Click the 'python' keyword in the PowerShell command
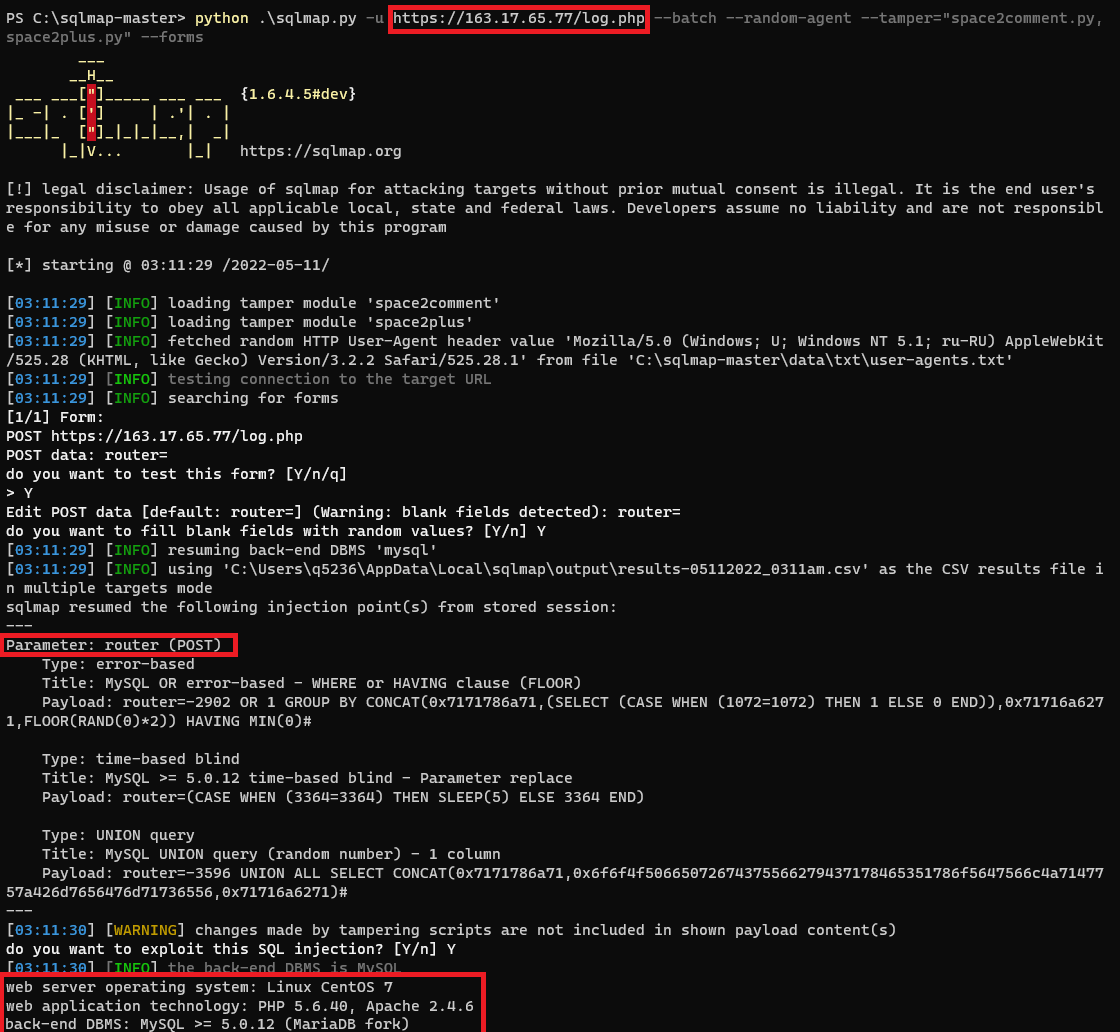1120x1032 pixels. (x=221, y=18)
